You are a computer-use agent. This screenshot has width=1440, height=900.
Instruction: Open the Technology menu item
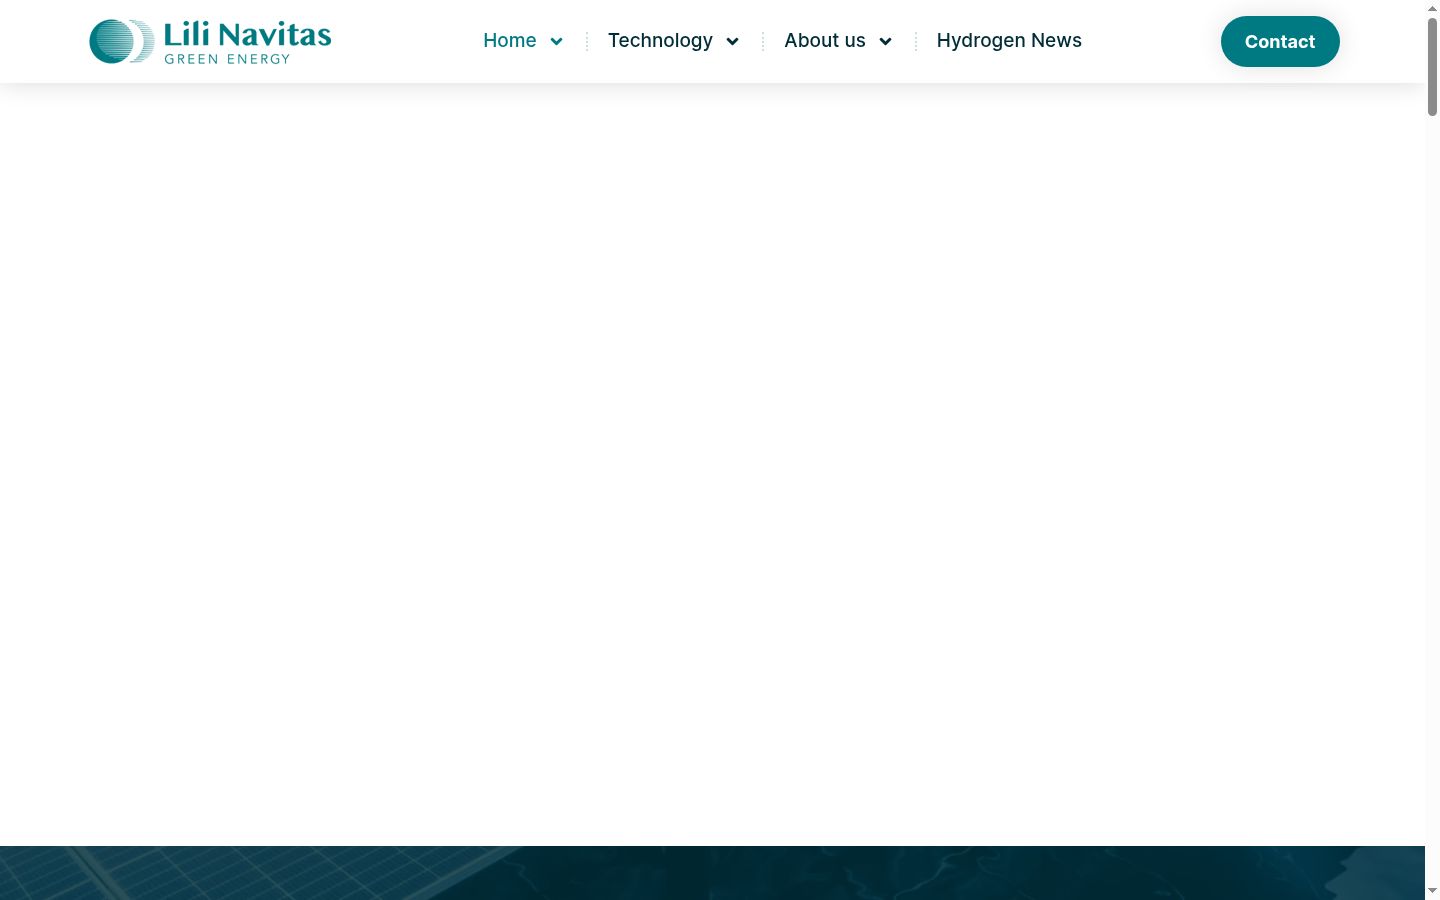click(x=660, y=41)
